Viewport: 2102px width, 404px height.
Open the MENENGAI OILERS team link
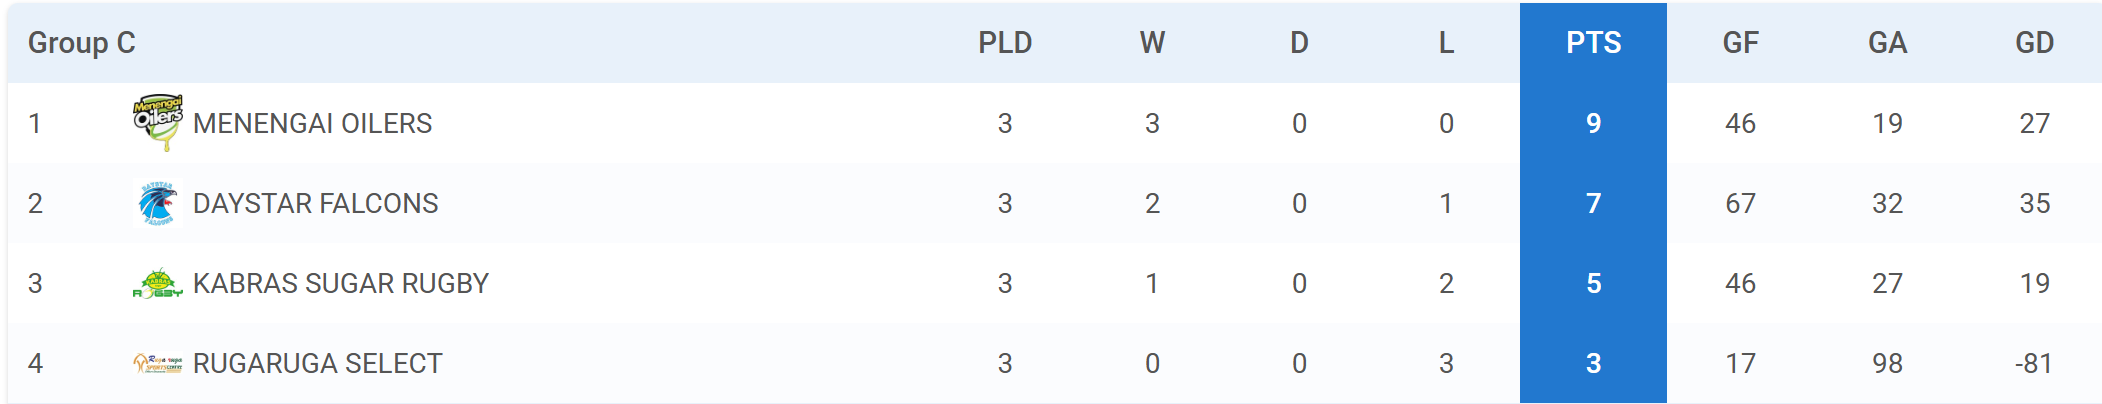click(312, 123)
